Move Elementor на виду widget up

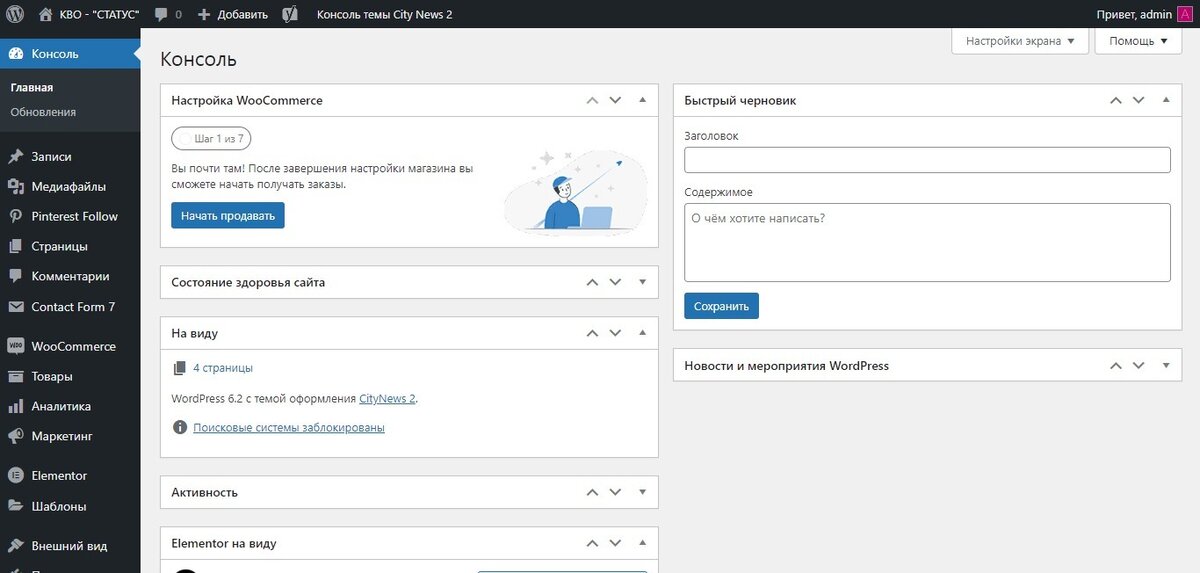click(592, 543)
